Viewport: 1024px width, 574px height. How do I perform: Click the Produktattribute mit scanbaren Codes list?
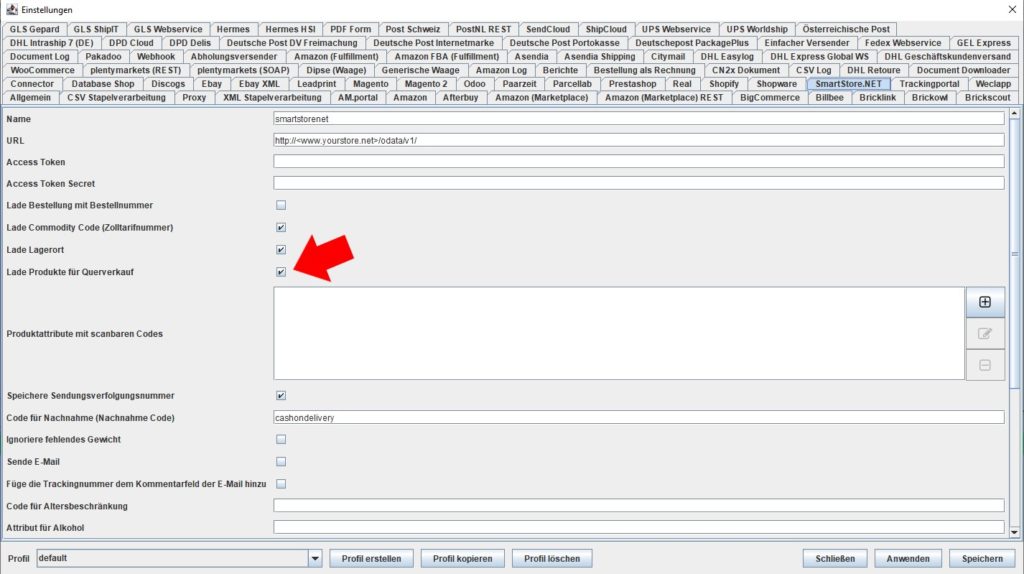click(619, 333)
